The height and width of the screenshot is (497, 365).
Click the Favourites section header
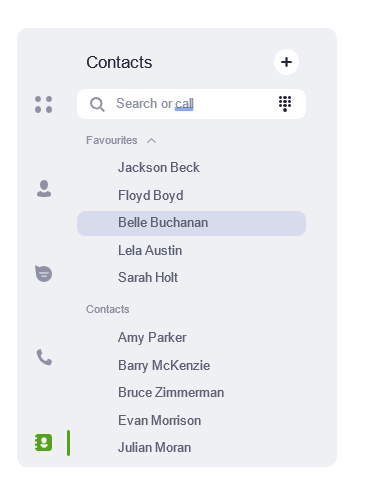click(112, 140)
